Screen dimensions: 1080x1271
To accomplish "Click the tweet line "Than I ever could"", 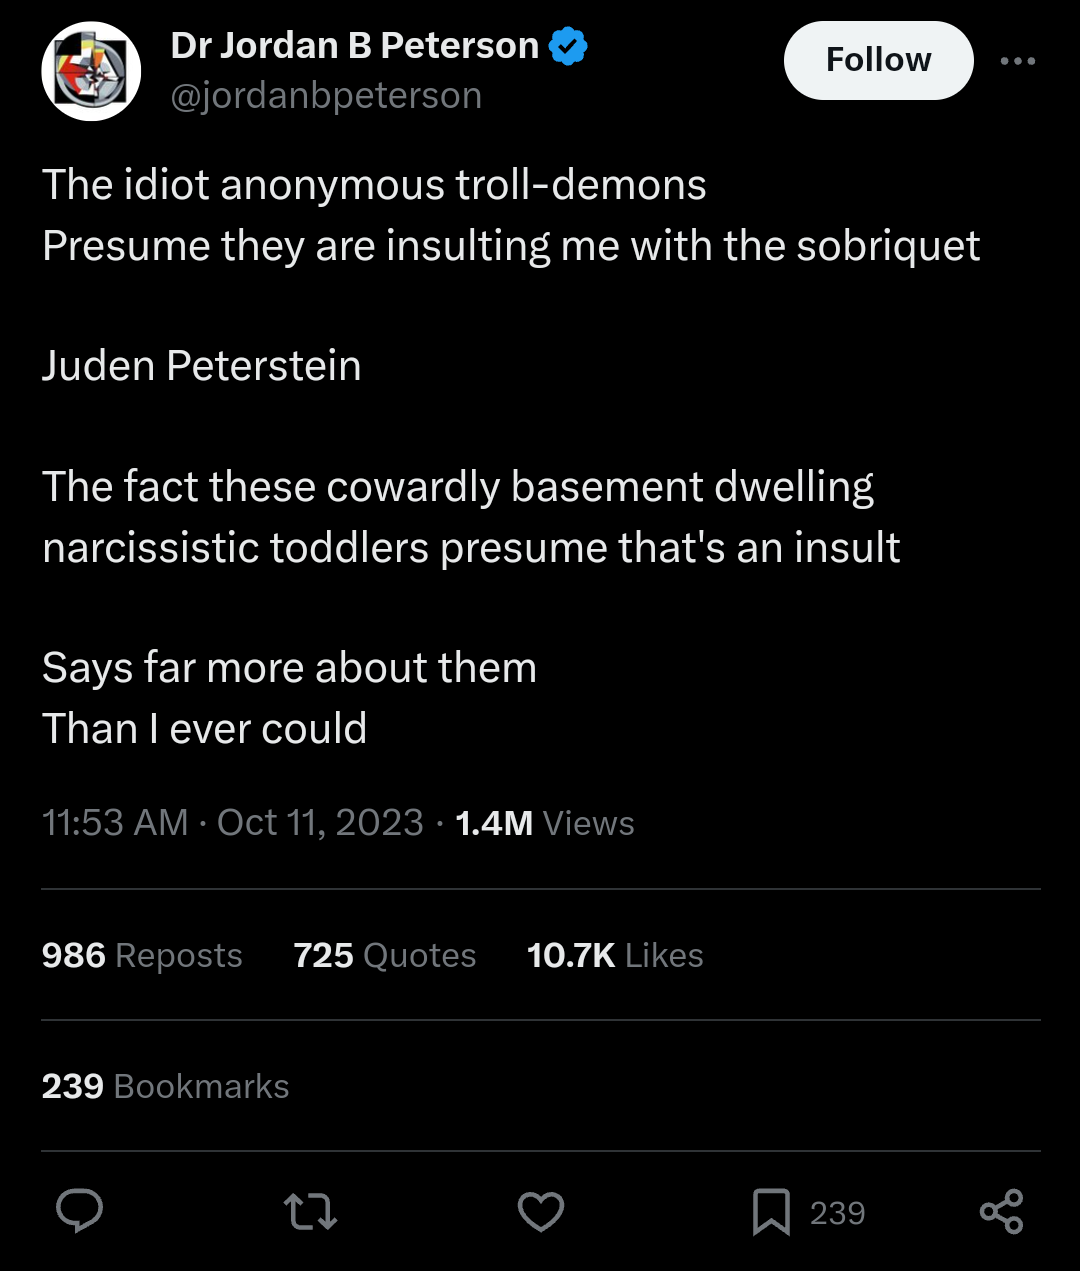I will (x=204, y=729).
